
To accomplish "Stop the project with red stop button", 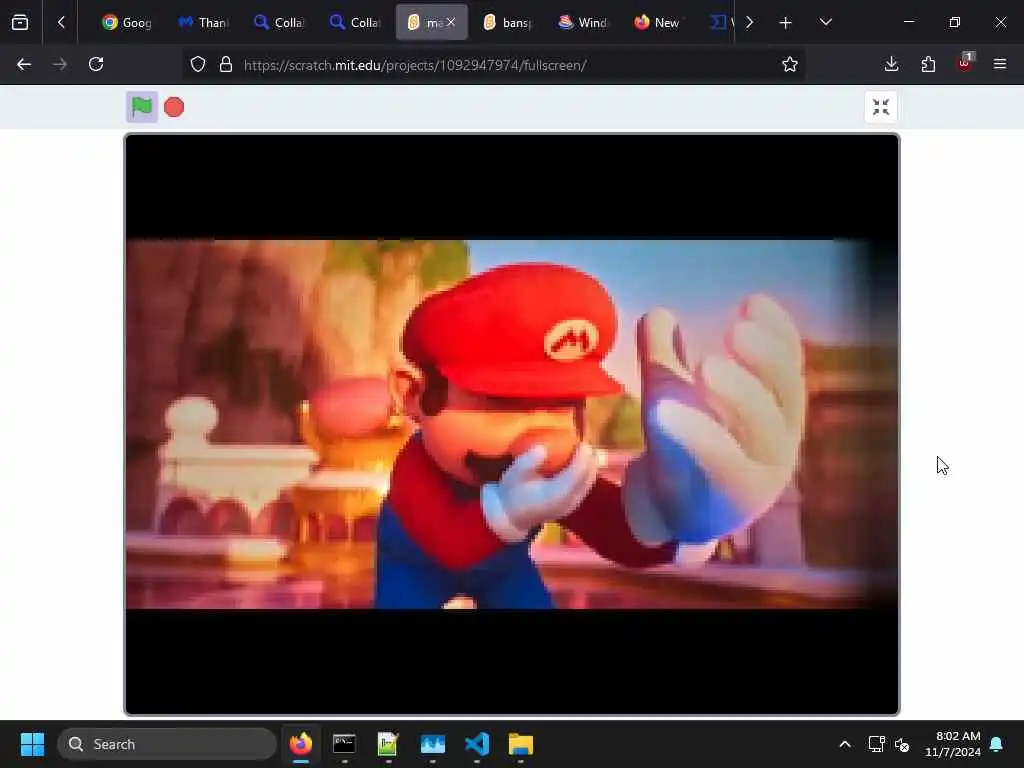I will (x=174, y=107).
